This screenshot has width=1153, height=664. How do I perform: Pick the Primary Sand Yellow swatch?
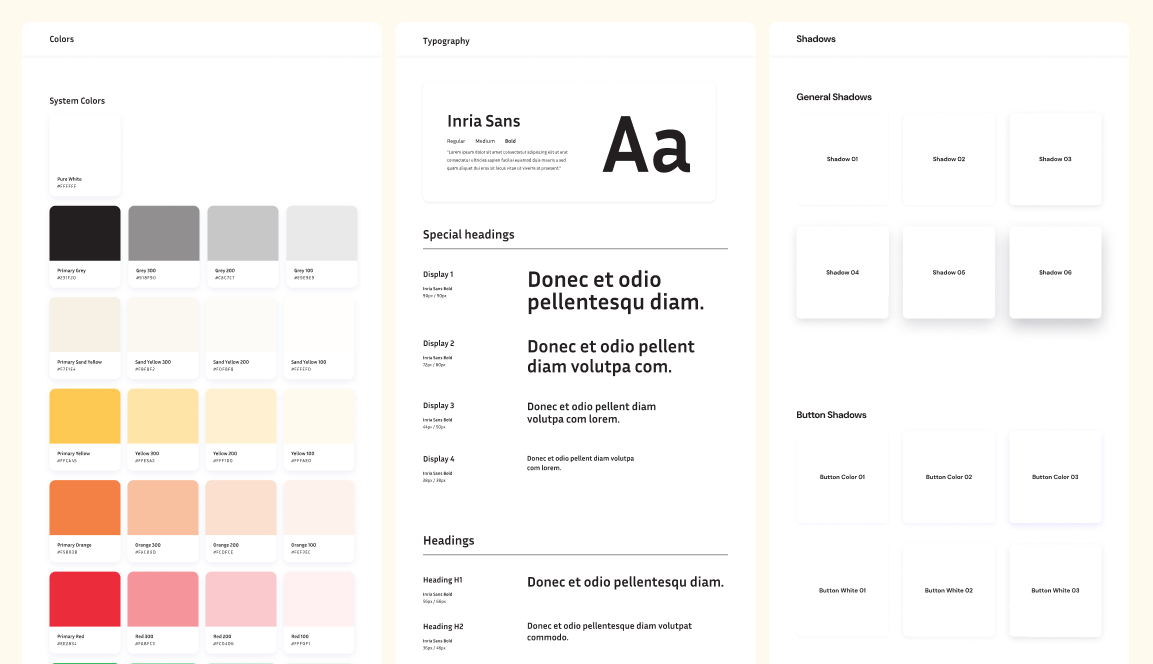[85, 325]
